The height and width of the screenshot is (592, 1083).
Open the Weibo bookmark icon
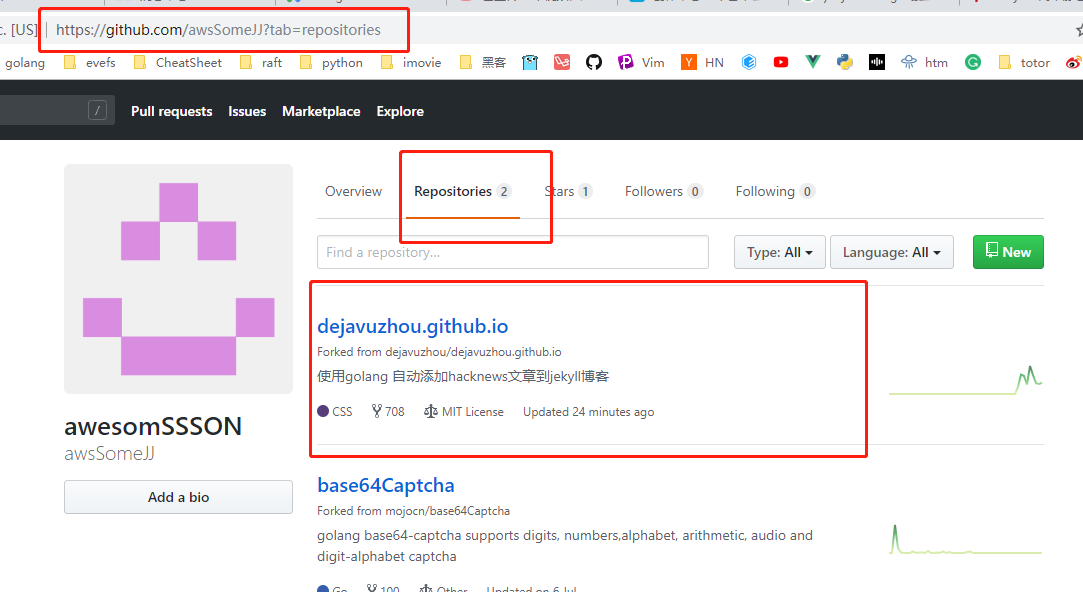(1073, 63)
